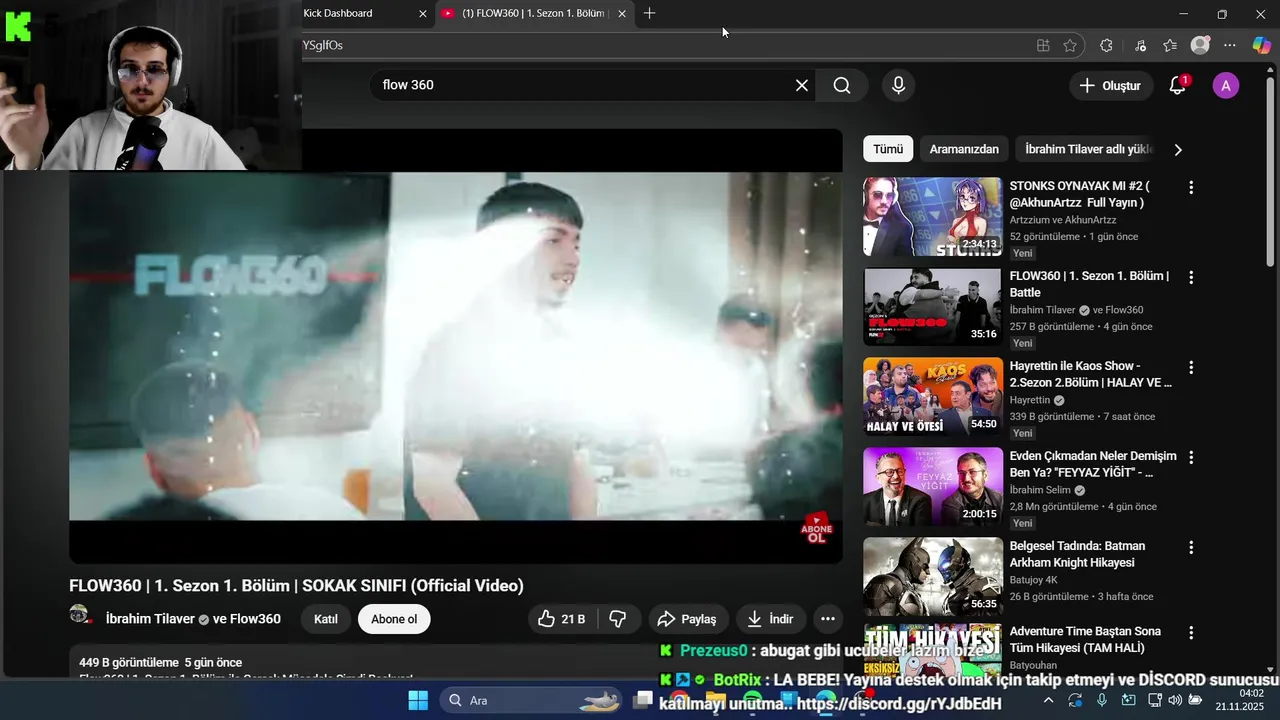Open browser settings and more ellipsis
The width and height of the screenshot is (1280, 720).
(1230, 45)
